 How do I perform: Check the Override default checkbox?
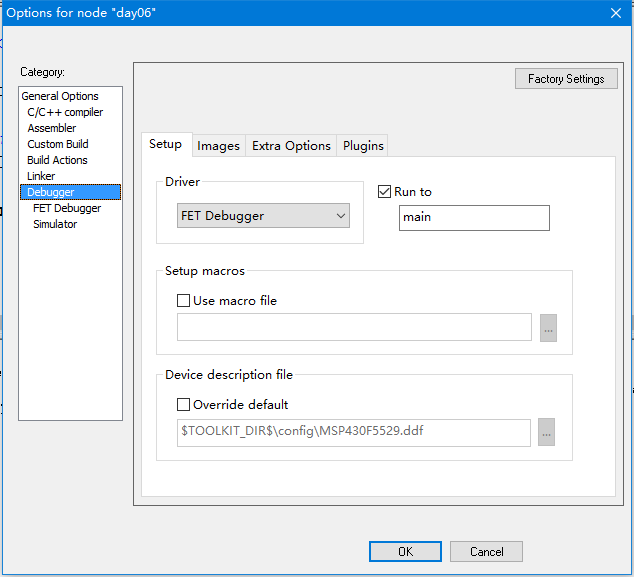point(183,405)
